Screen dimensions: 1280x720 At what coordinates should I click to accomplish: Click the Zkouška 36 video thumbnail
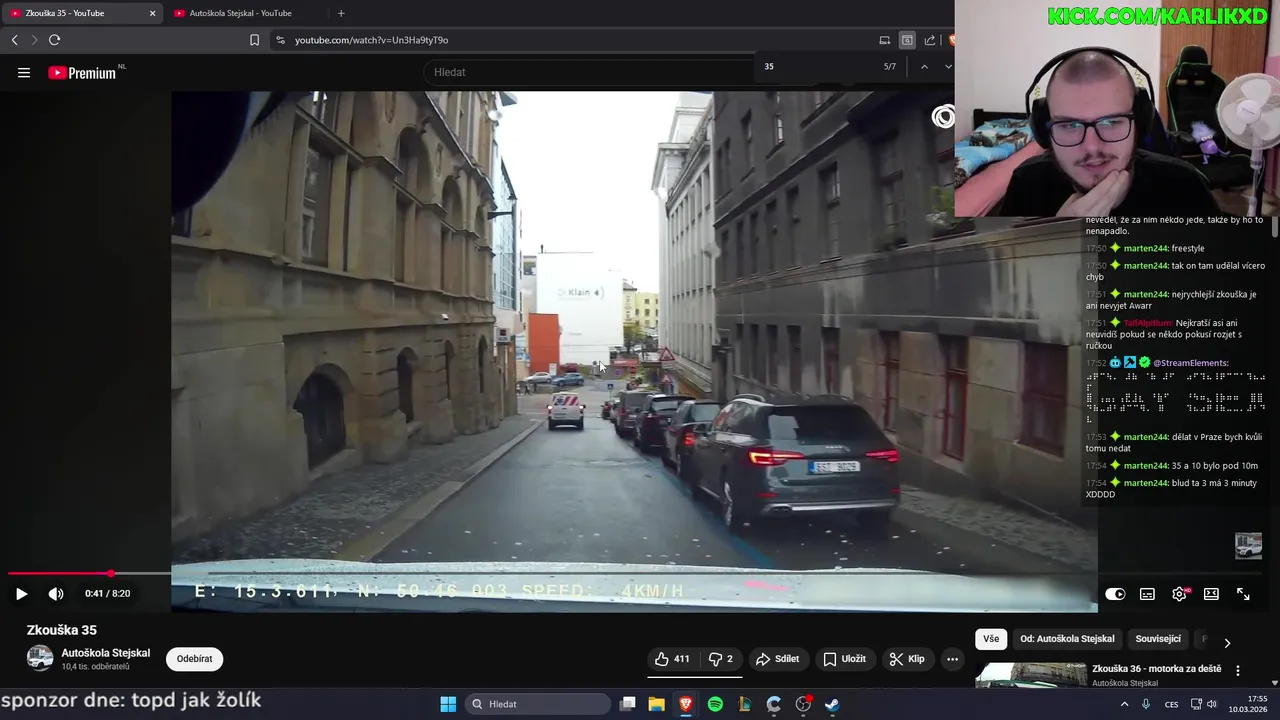coord(1031,675)
